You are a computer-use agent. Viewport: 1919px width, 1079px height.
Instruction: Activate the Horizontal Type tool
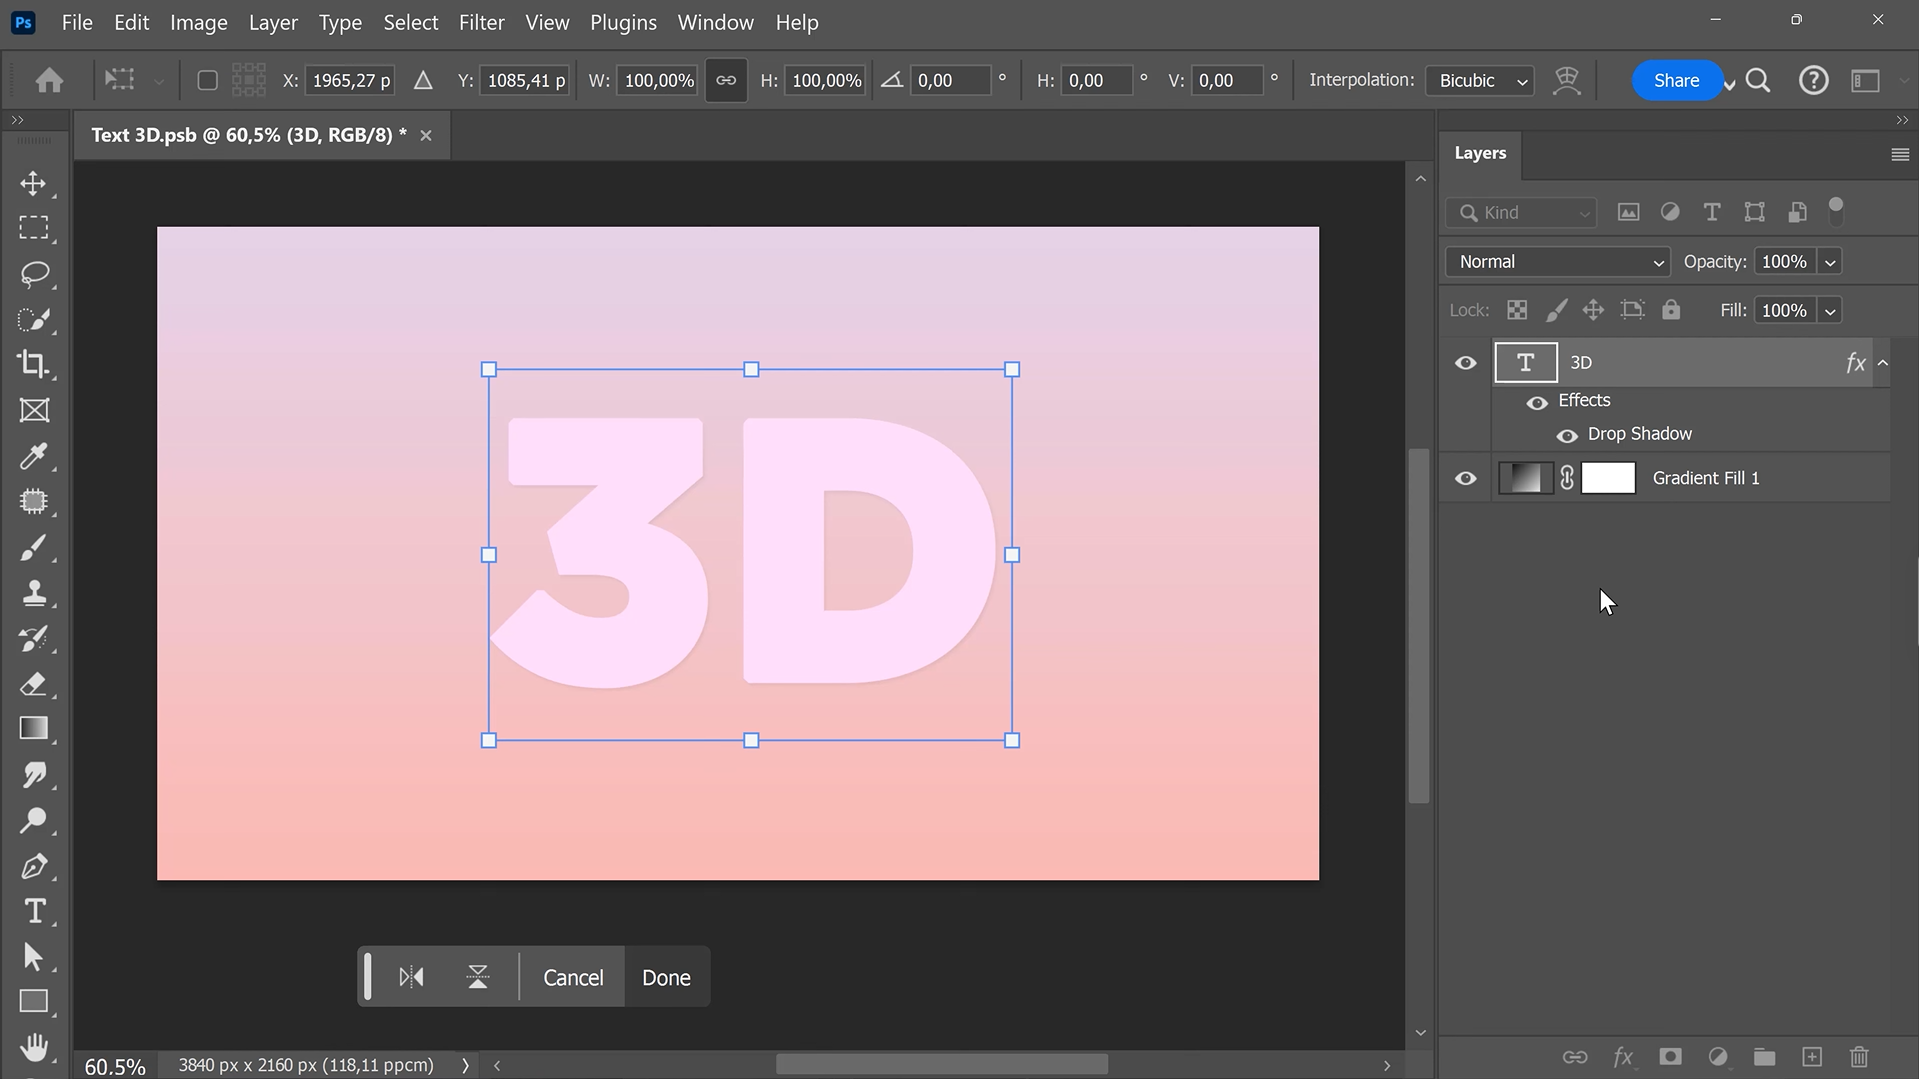pyautogui.click(x=33, y=911)
